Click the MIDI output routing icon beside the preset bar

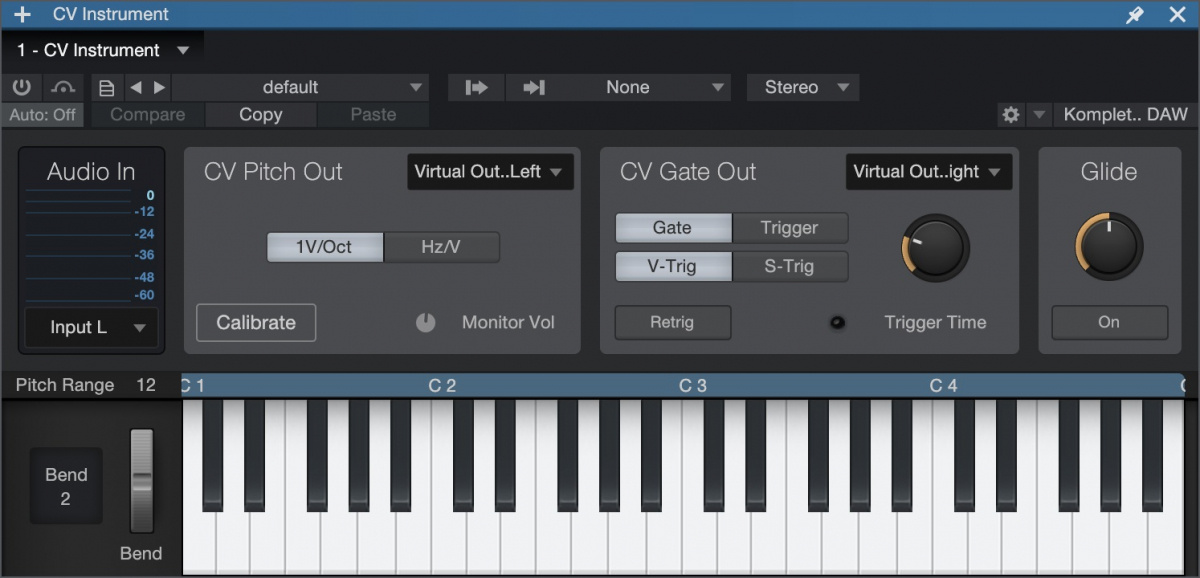click(x=476, y=87)
